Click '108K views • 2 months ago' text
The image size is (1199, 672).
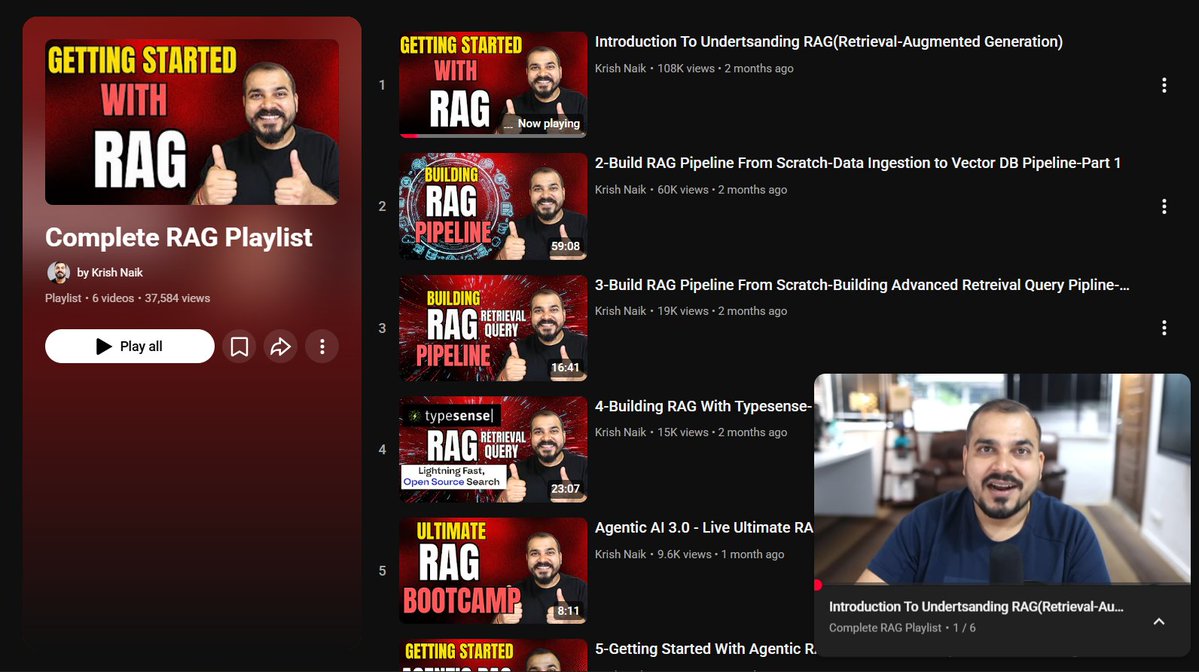(x=726, y=68)
